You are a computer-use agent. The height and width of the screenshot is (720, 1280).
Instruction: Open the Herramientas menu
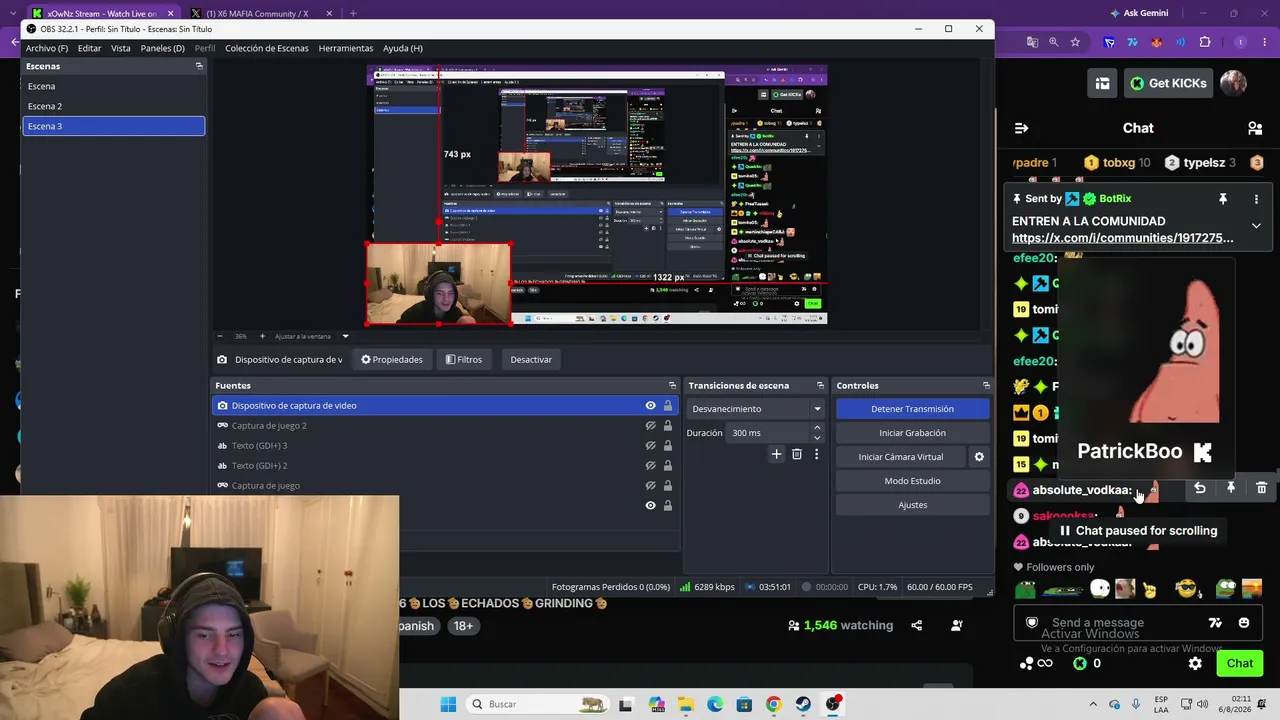click(x=346, y=48)
